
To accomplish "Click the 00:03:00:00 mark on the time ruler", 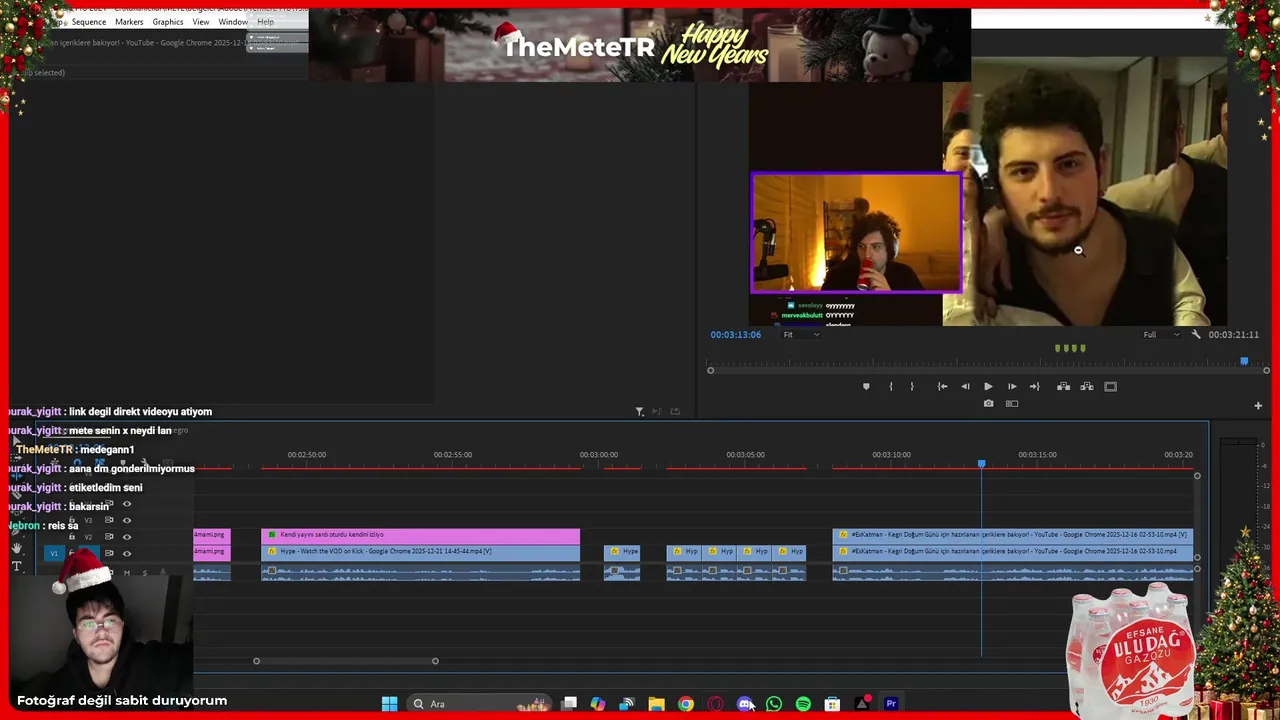I will tap(599, 455).
